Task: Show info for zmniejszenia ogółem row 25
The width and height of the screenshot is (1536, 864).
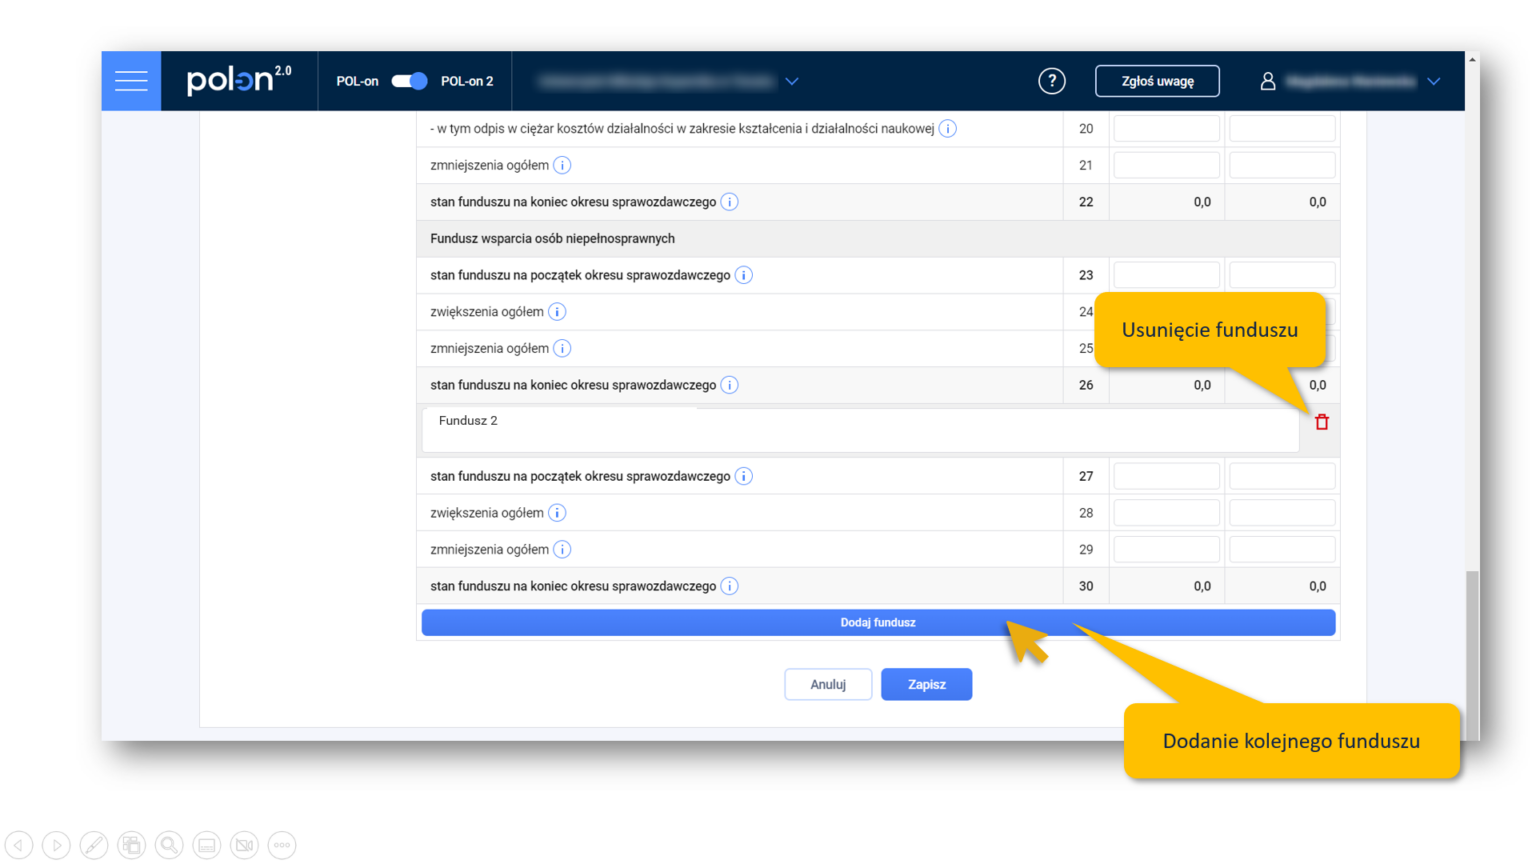Action: pyautogui.click(x=562, y=348)
